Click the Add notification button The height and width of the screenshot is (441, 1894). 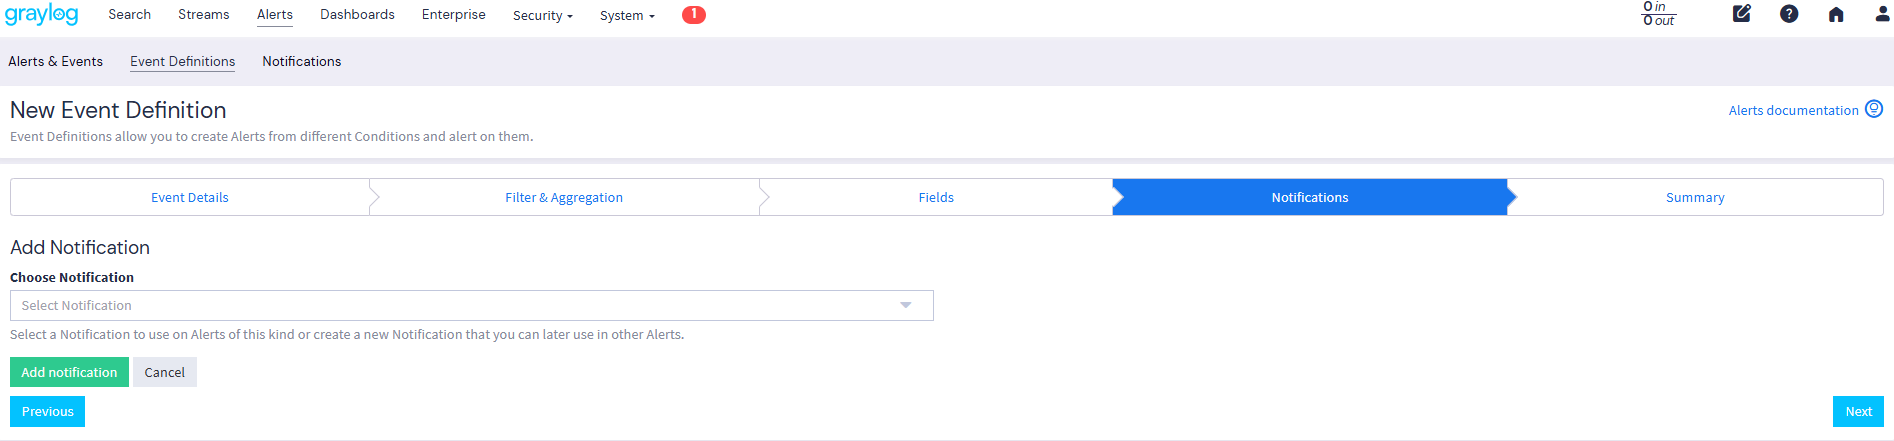(x=69, y=372)
